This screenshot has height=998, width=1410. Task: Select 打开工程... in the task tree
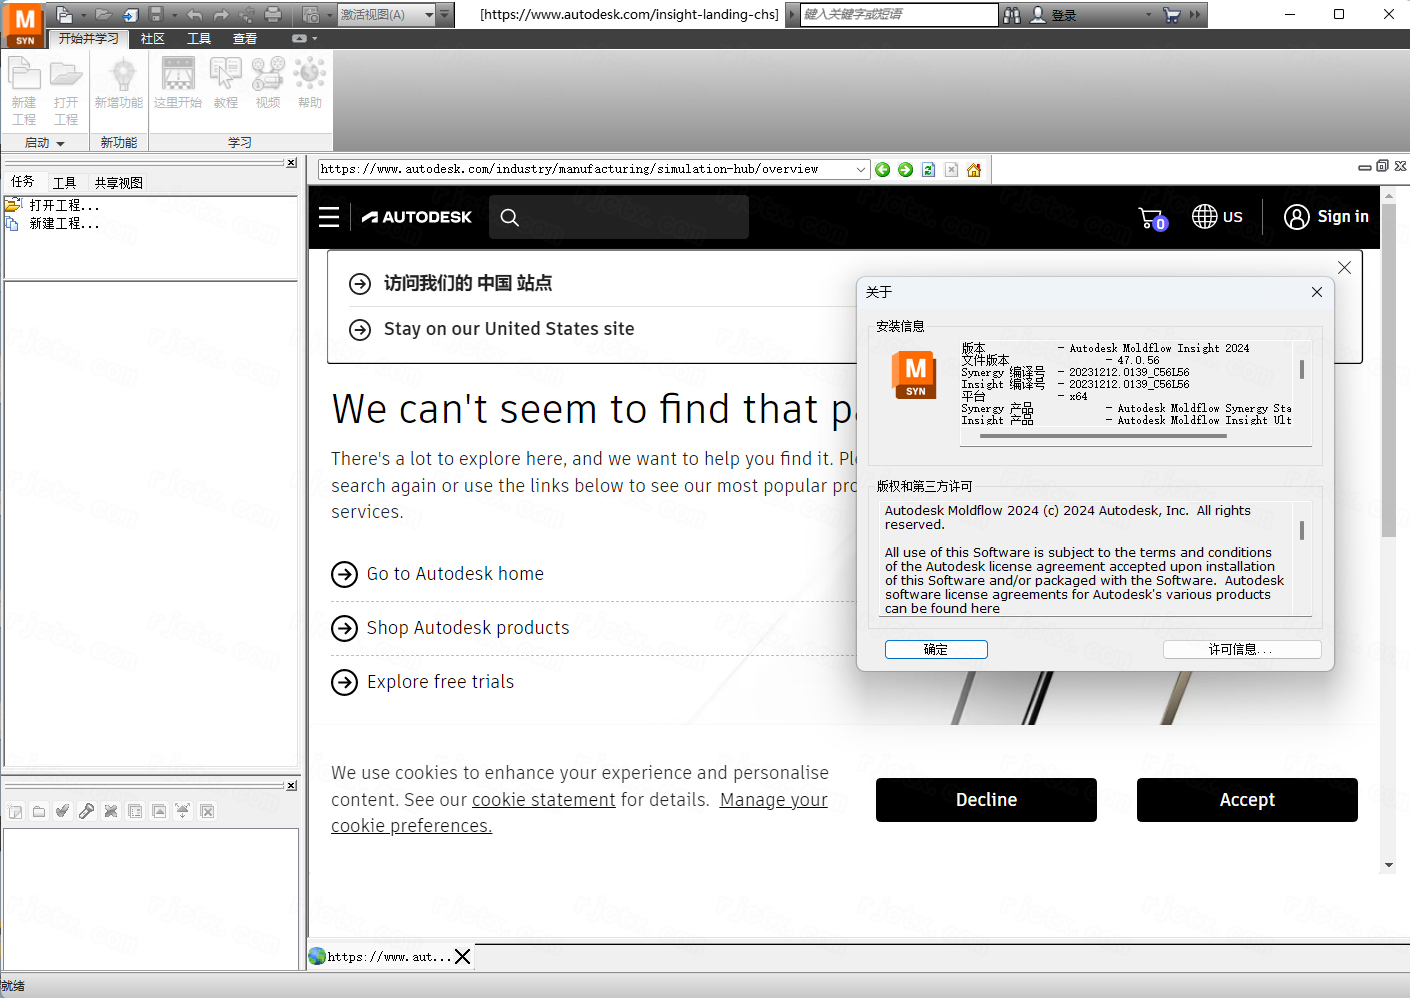(64, 205)
